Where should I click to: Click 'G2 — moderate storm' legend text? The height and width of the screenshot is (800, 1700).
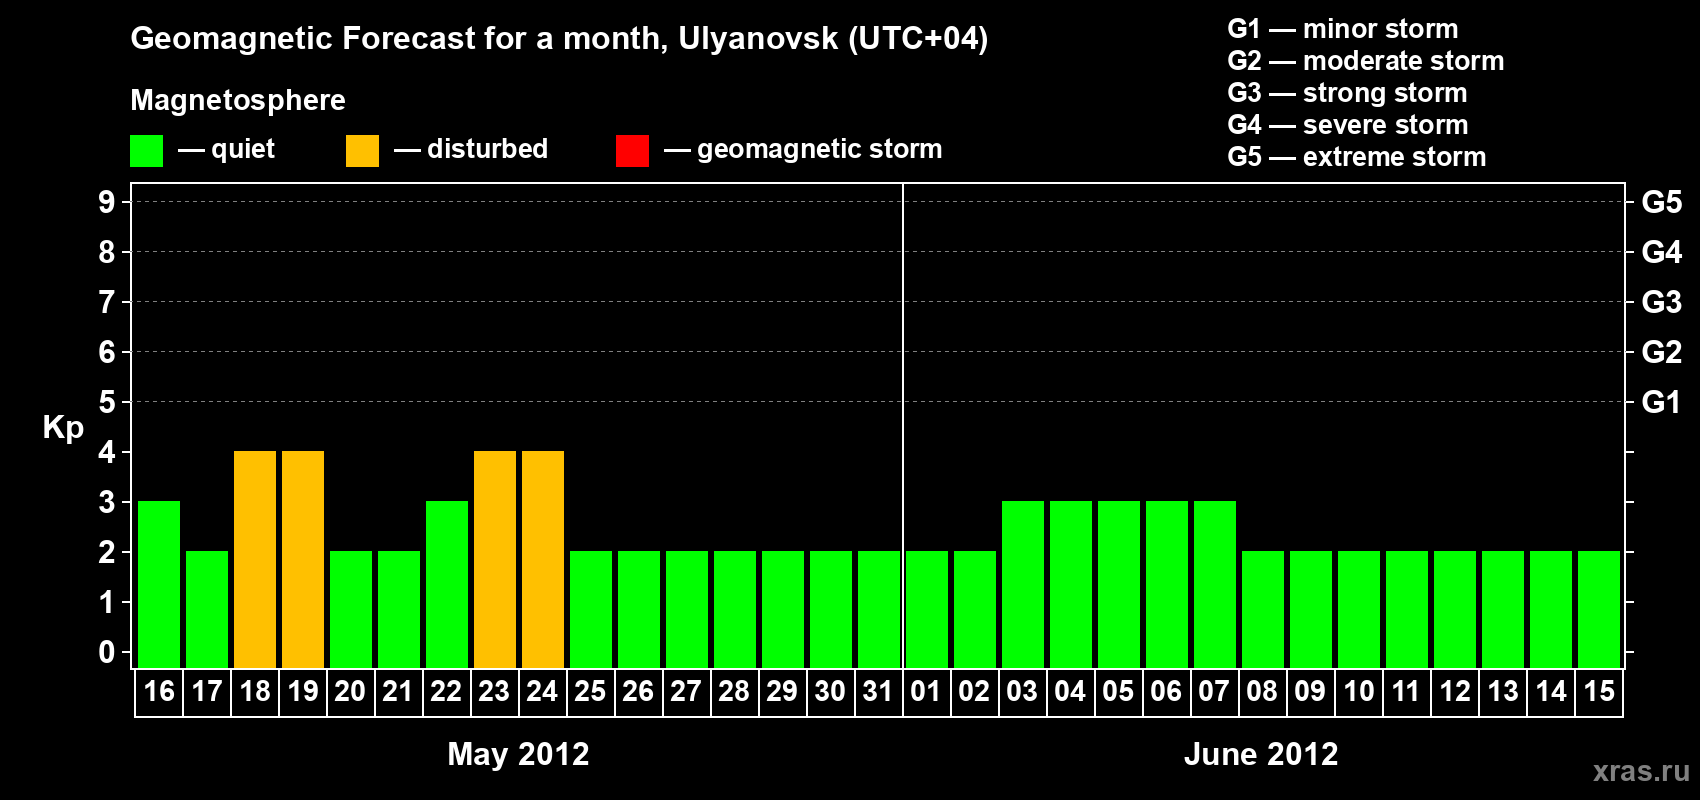point(1366,61)
